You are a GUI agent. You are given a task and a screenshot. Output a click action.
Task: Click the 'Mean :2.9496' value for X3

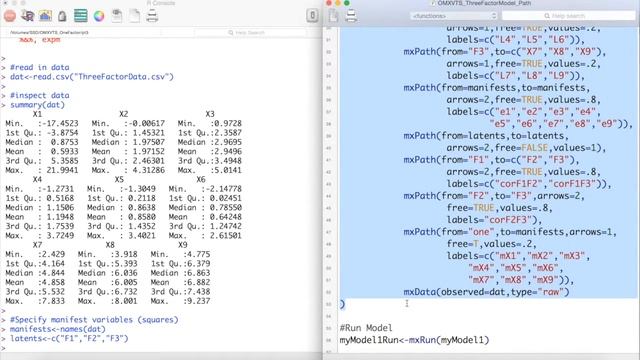[210, 151]
